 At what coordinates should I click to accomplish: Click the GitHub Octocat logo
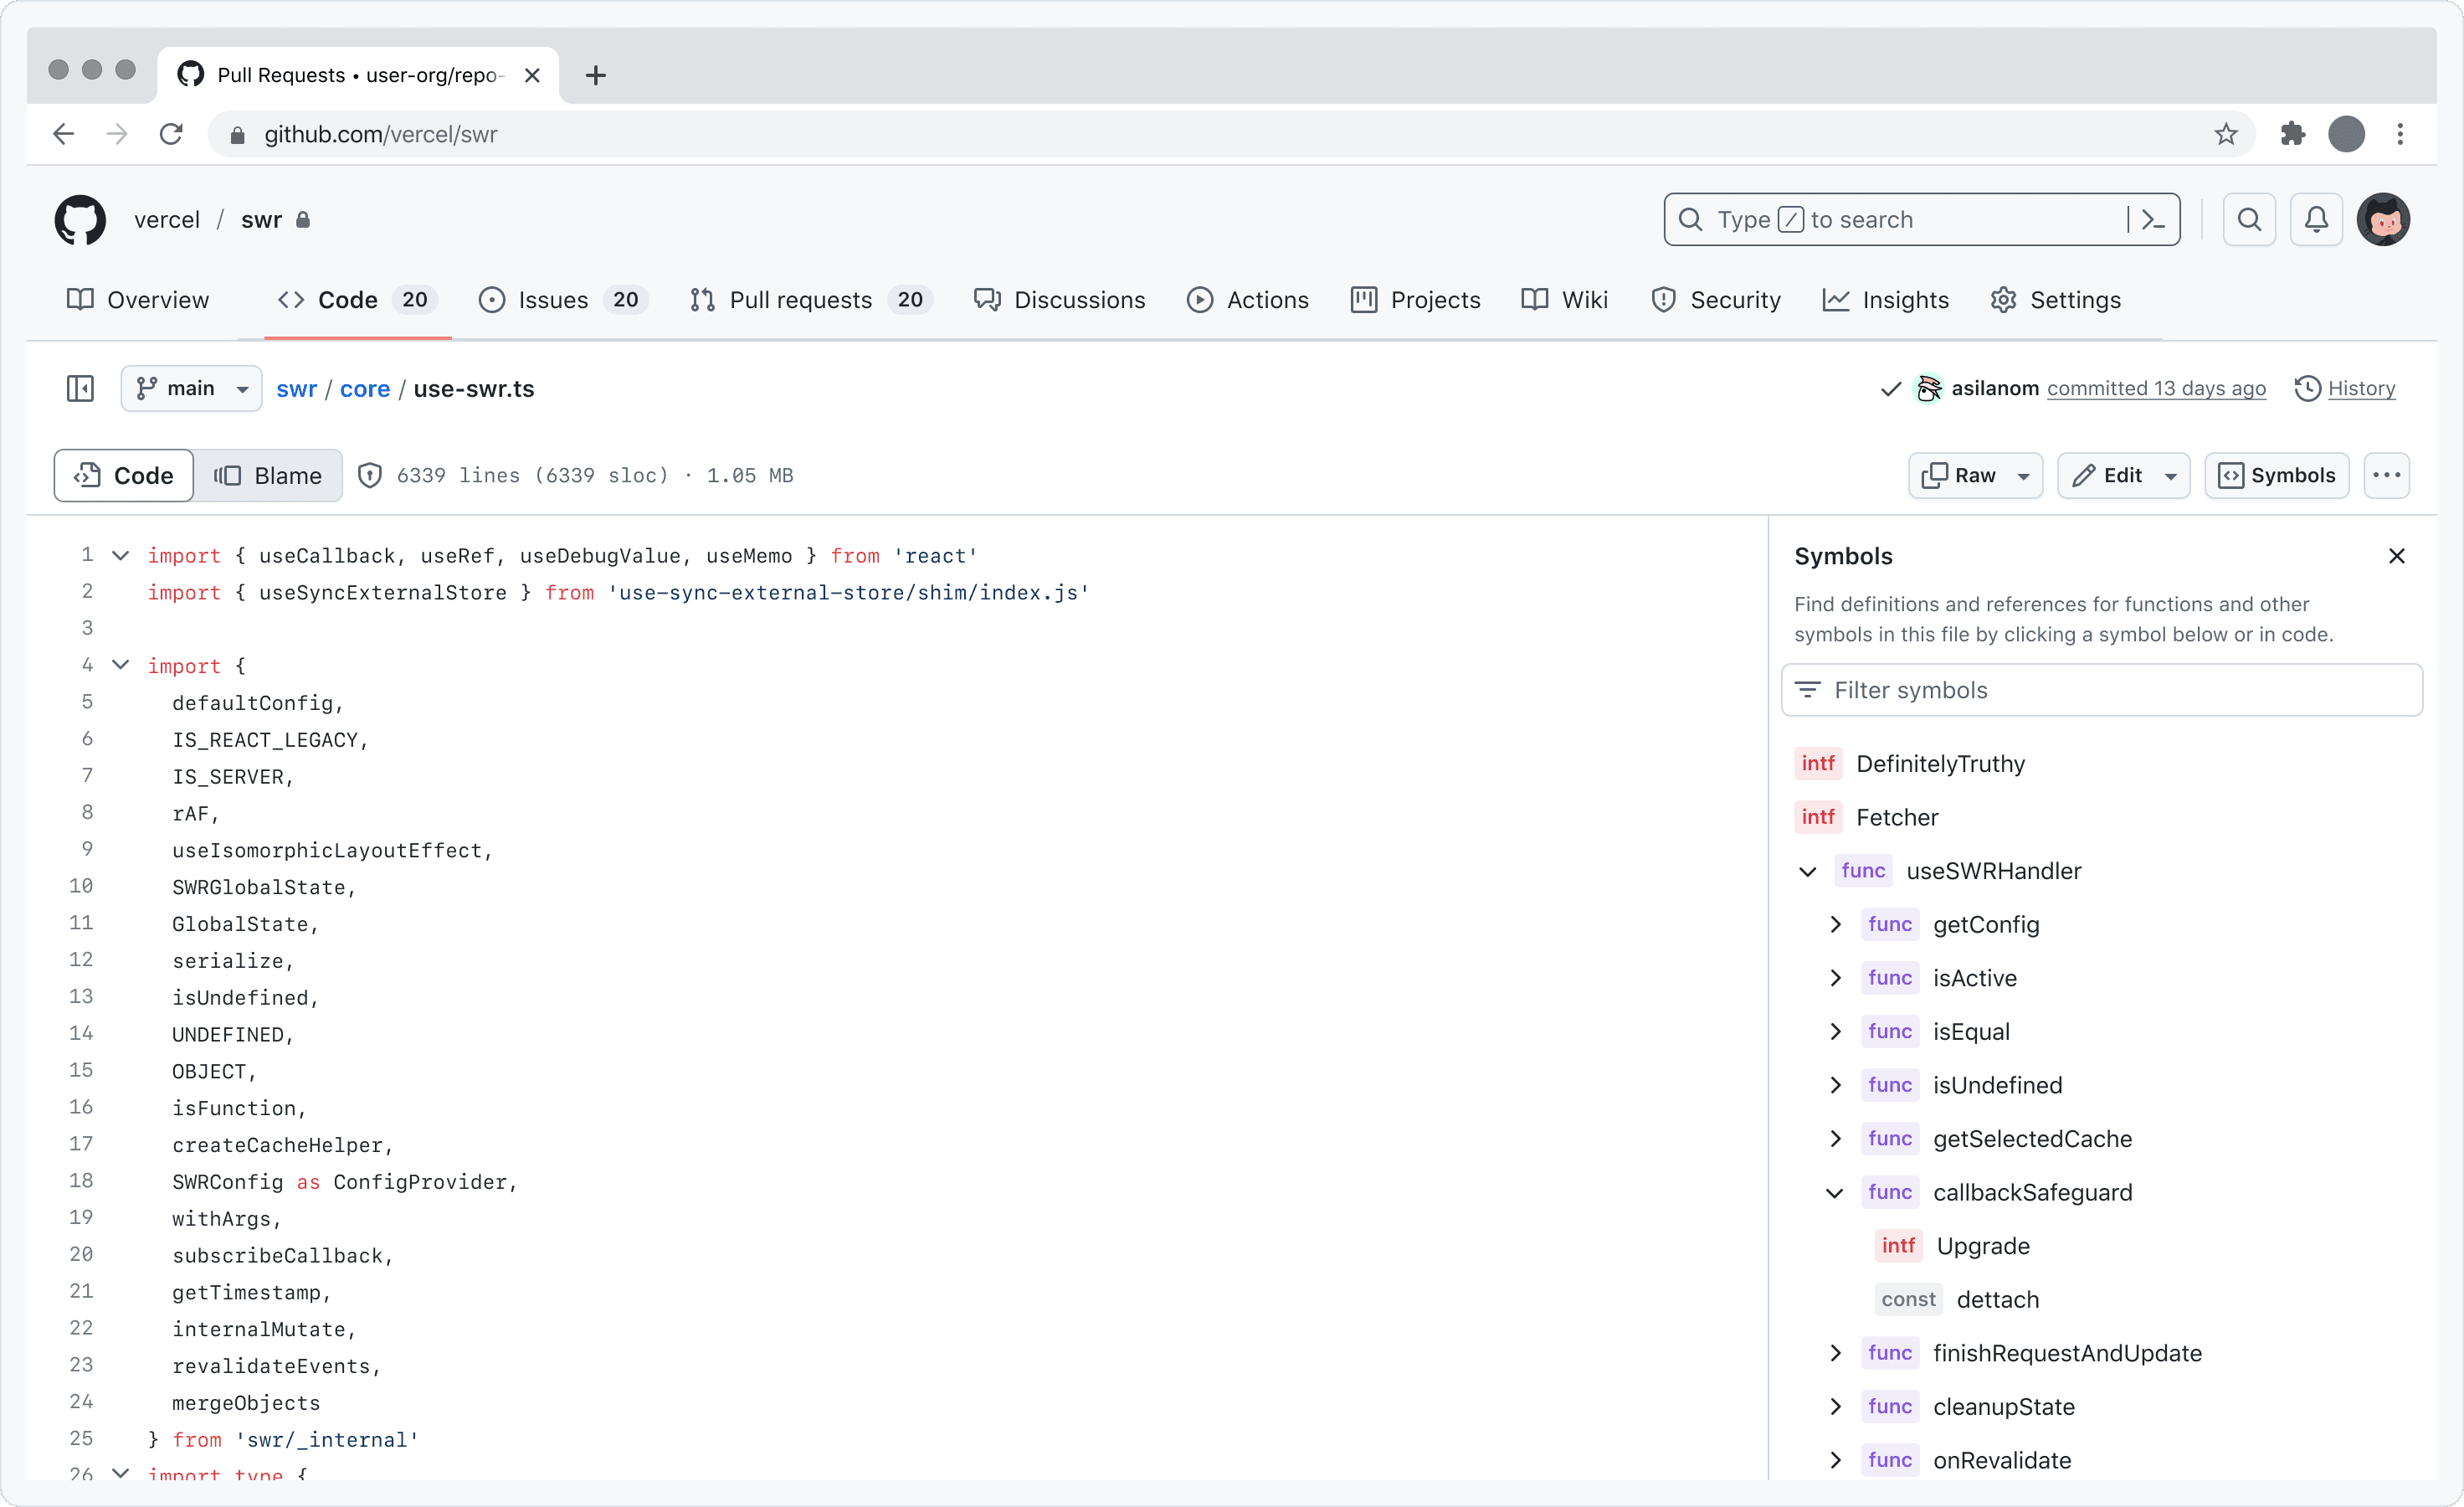click(x=80, y=219)
